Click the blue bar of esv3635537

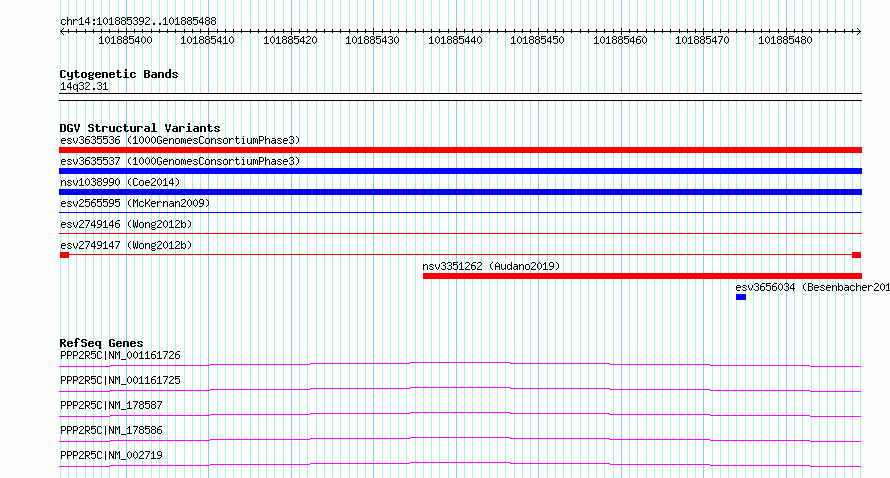(460, 171)
